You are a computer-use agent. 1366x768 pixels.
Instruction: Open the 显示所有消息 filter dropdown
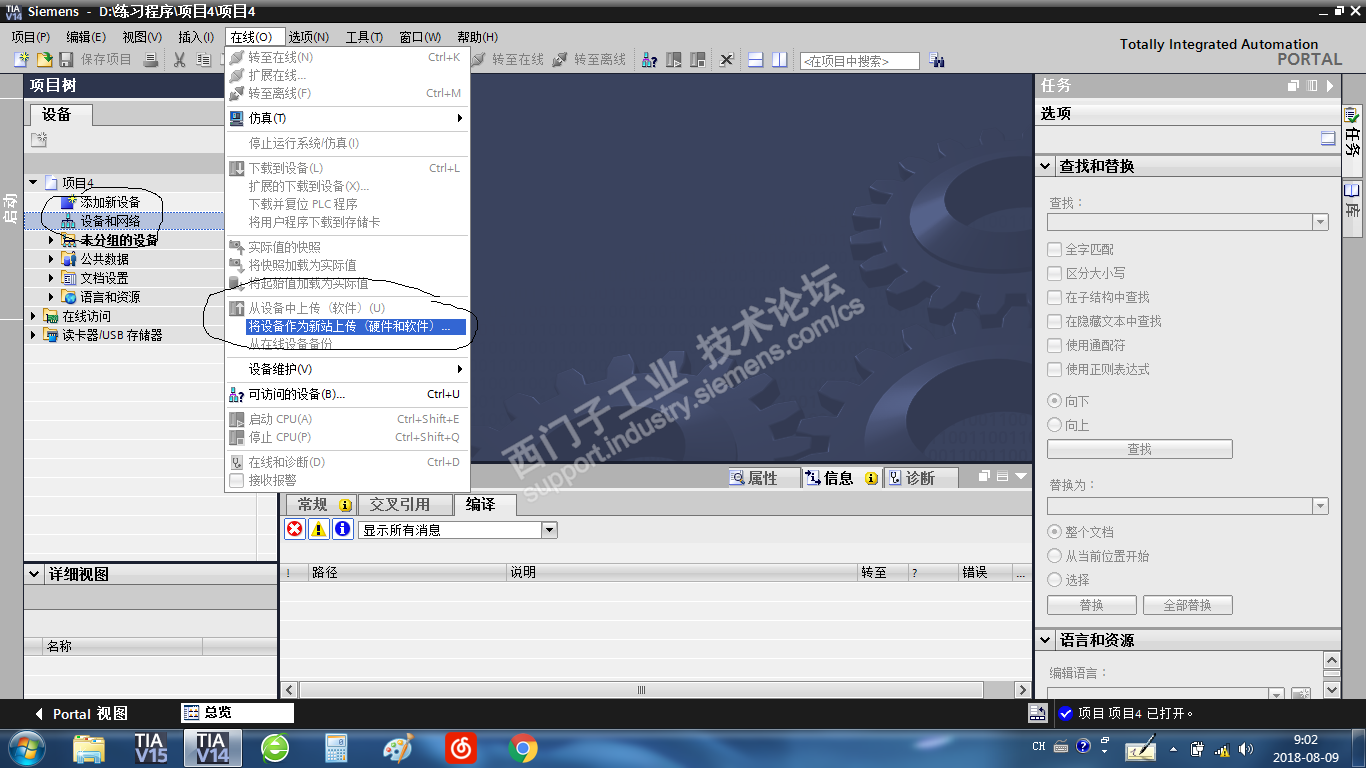pyautogui.click(x=549, y=530)
